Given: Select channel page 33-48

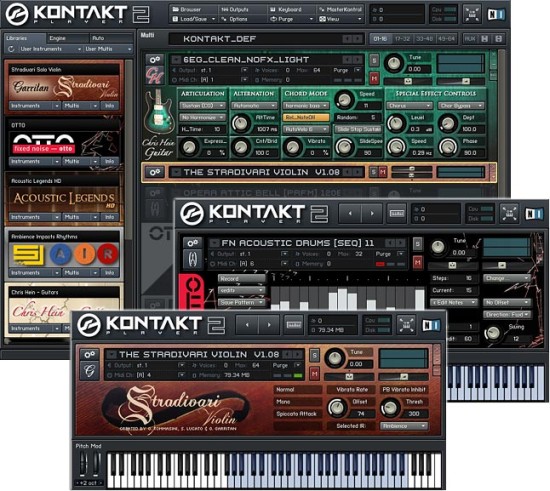Looking at the screenshot, I should click(x=424, y=39).
